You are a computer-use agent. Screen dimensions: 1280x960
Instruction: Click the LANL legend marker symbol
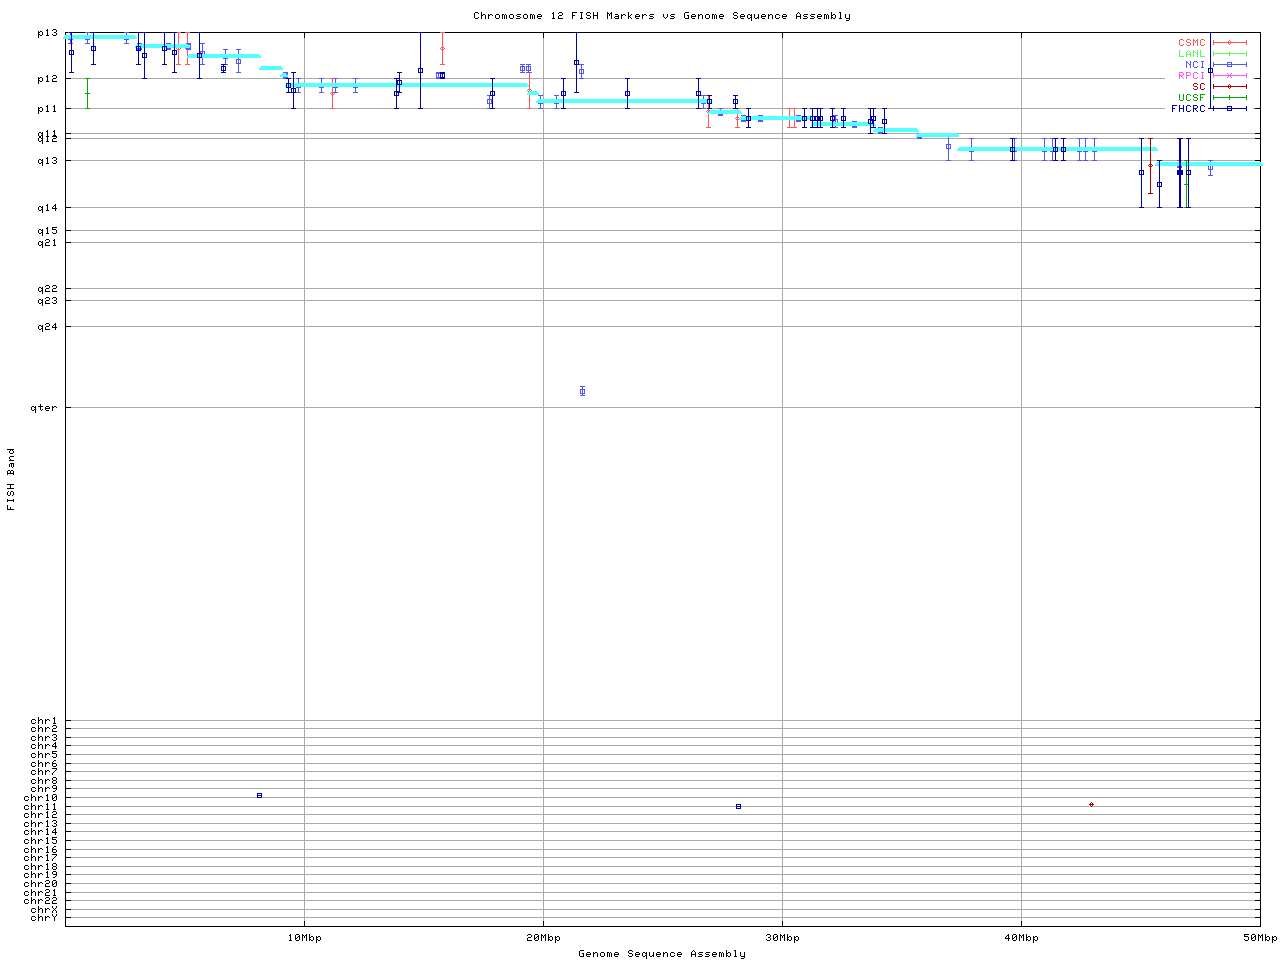point(1229,54)
